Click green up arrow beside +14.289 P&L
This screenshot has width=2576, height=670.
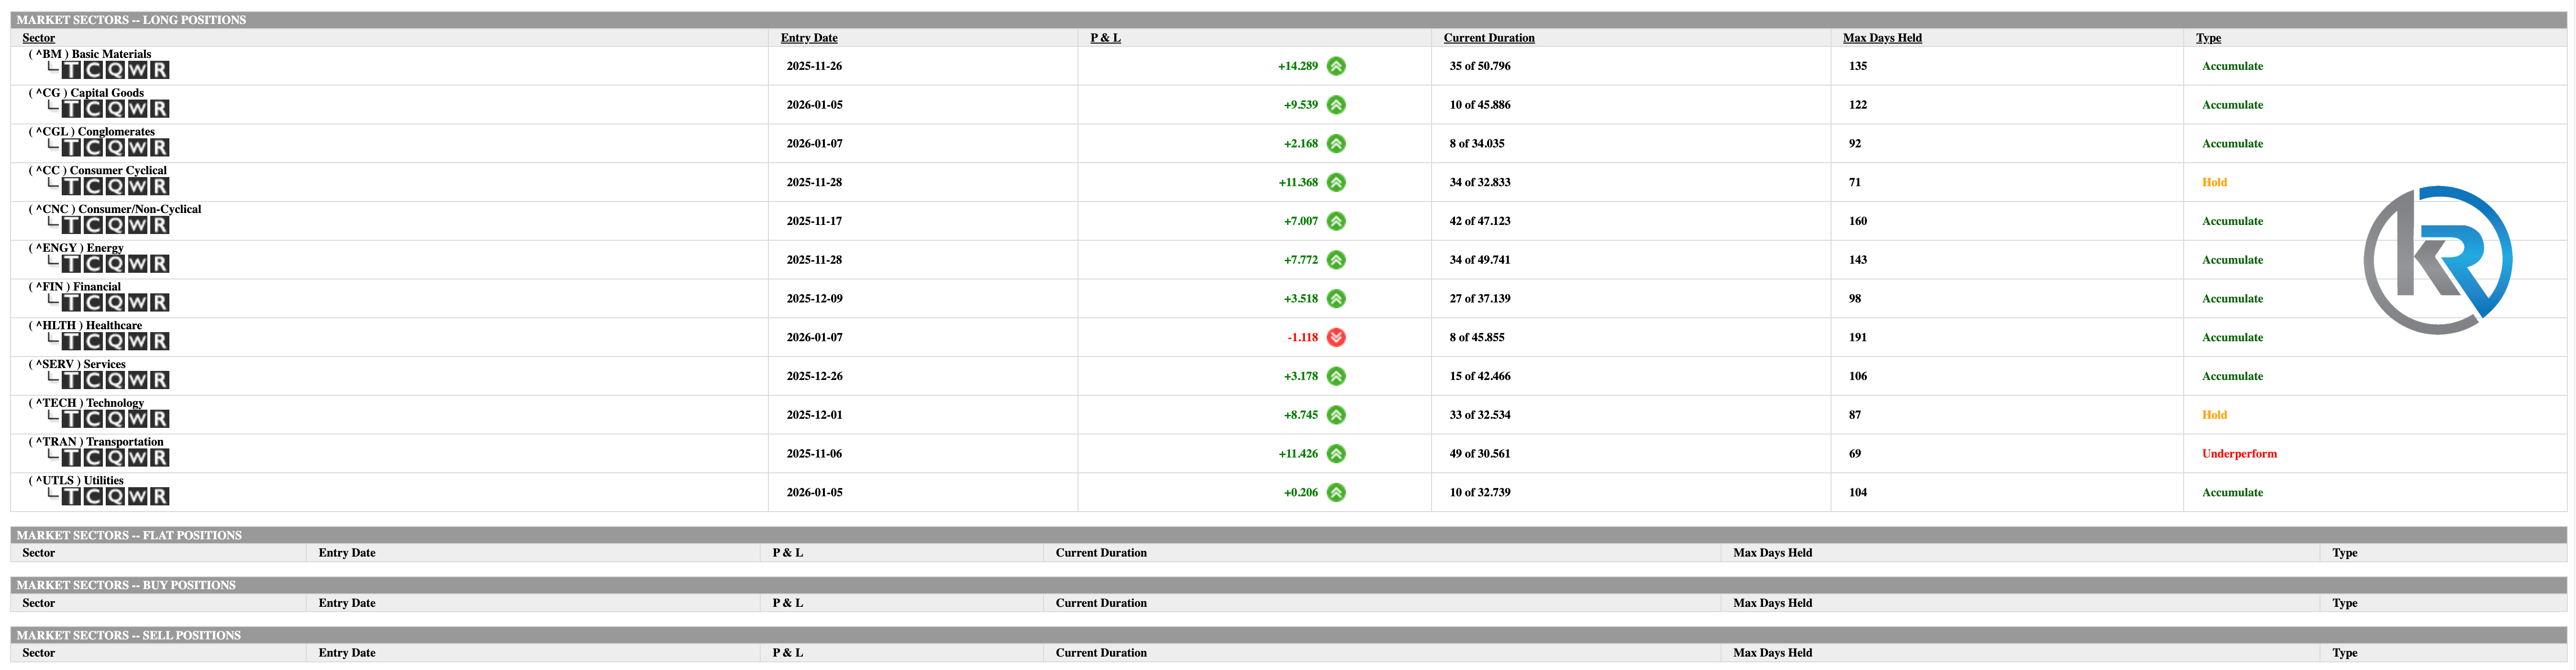click(x=1336, y=66)
